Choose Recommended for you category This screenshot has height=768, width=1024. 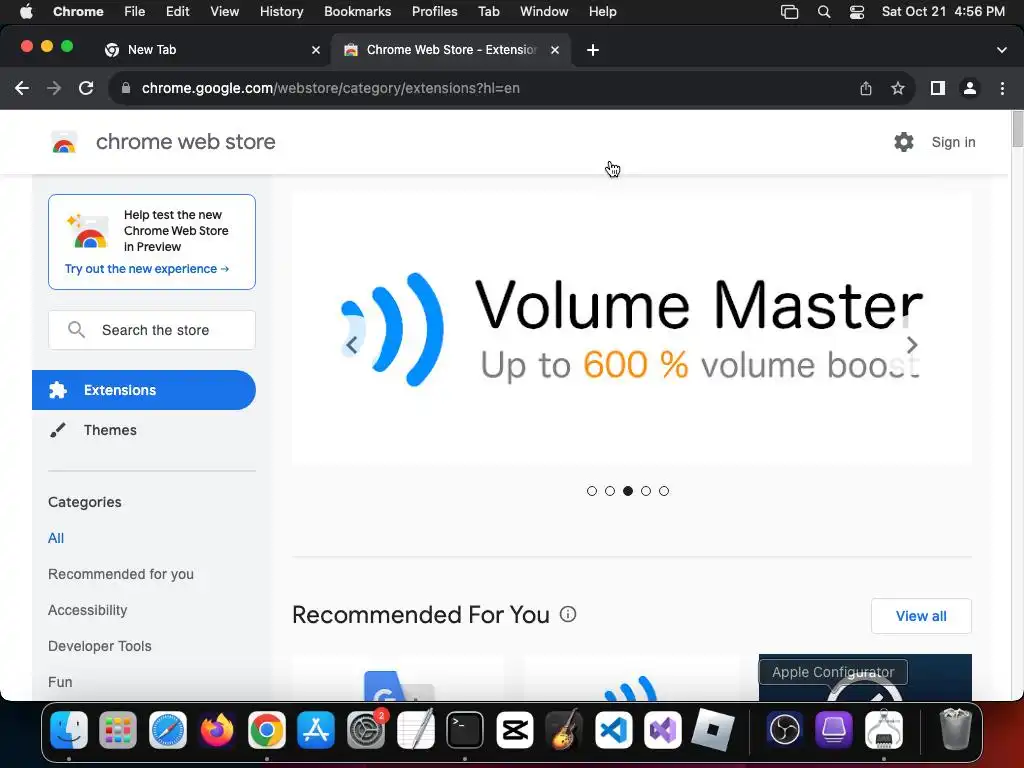[121, 574]
